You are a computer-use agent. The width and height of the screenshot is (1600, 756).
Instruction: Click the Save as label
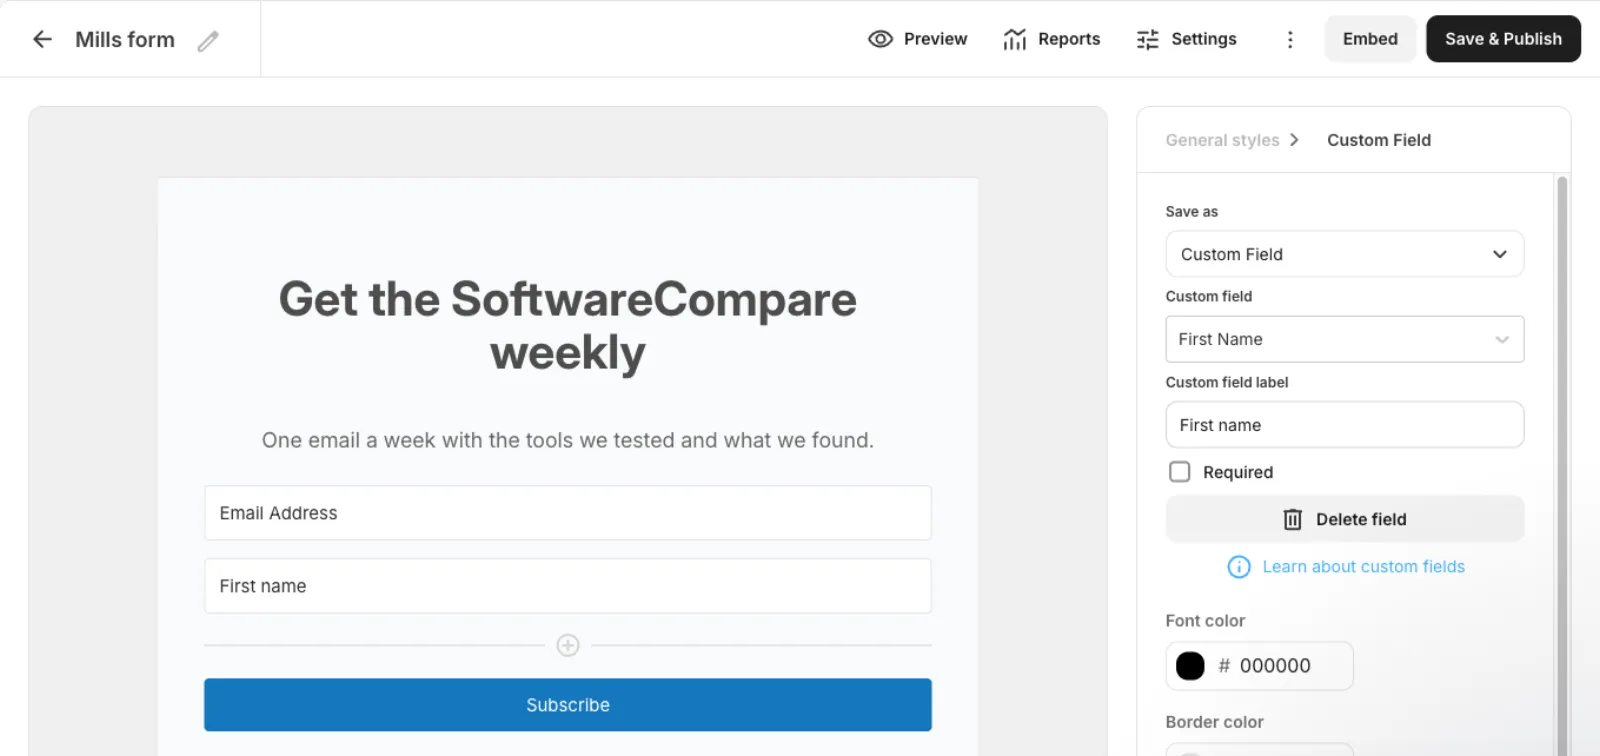[x=1191, y=212]
